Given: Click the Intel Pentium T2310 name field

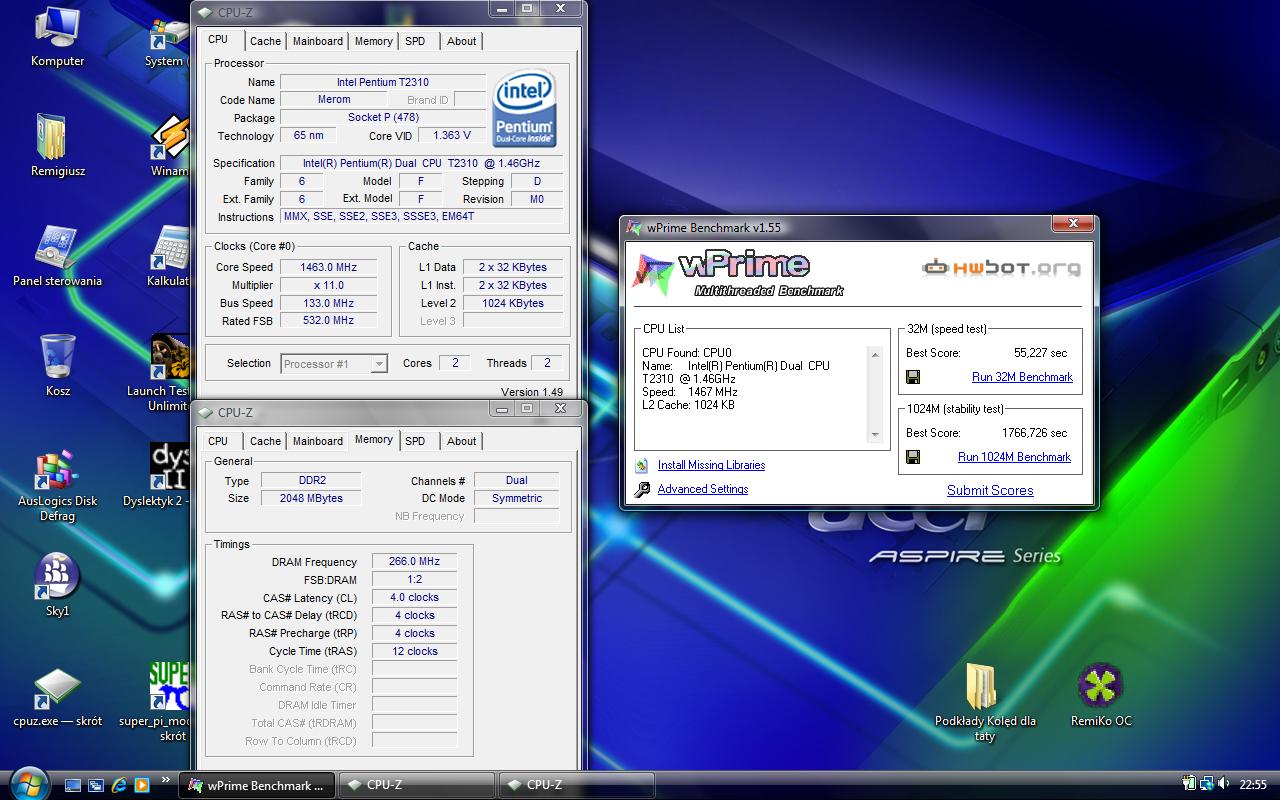Looking at the screenshot, I should click(383, 82).
